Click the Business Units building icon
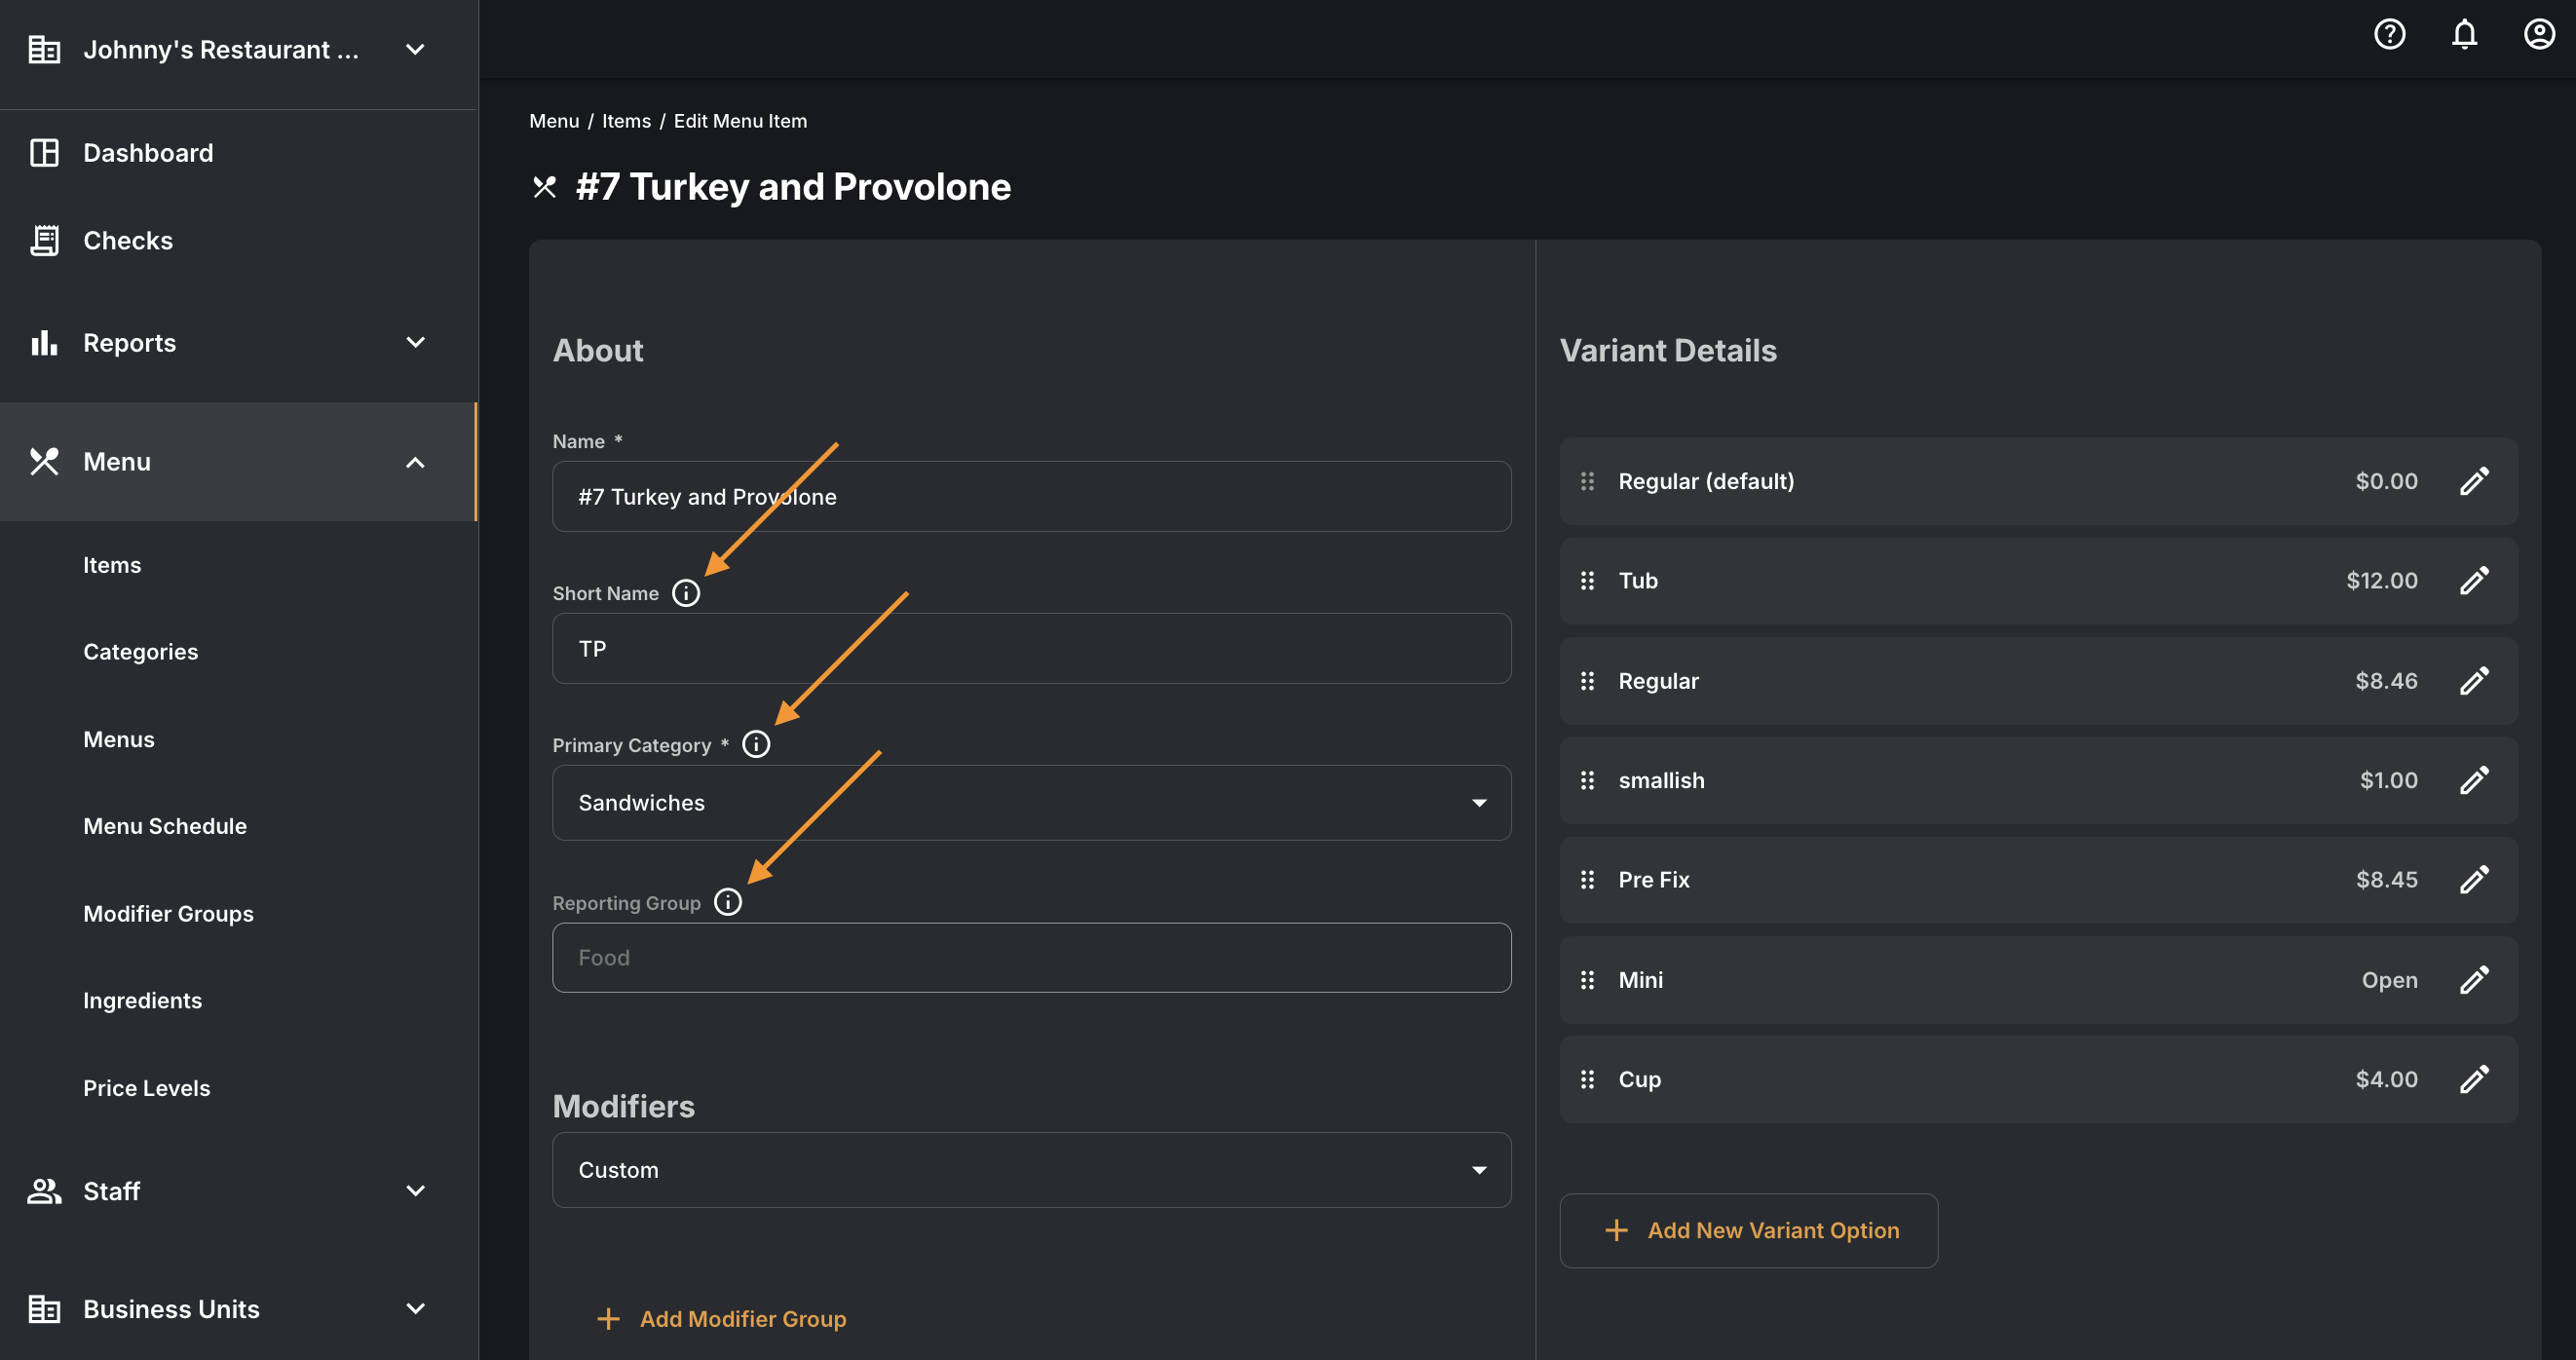This screenshot has width=2576, height=1360. 44,1309
